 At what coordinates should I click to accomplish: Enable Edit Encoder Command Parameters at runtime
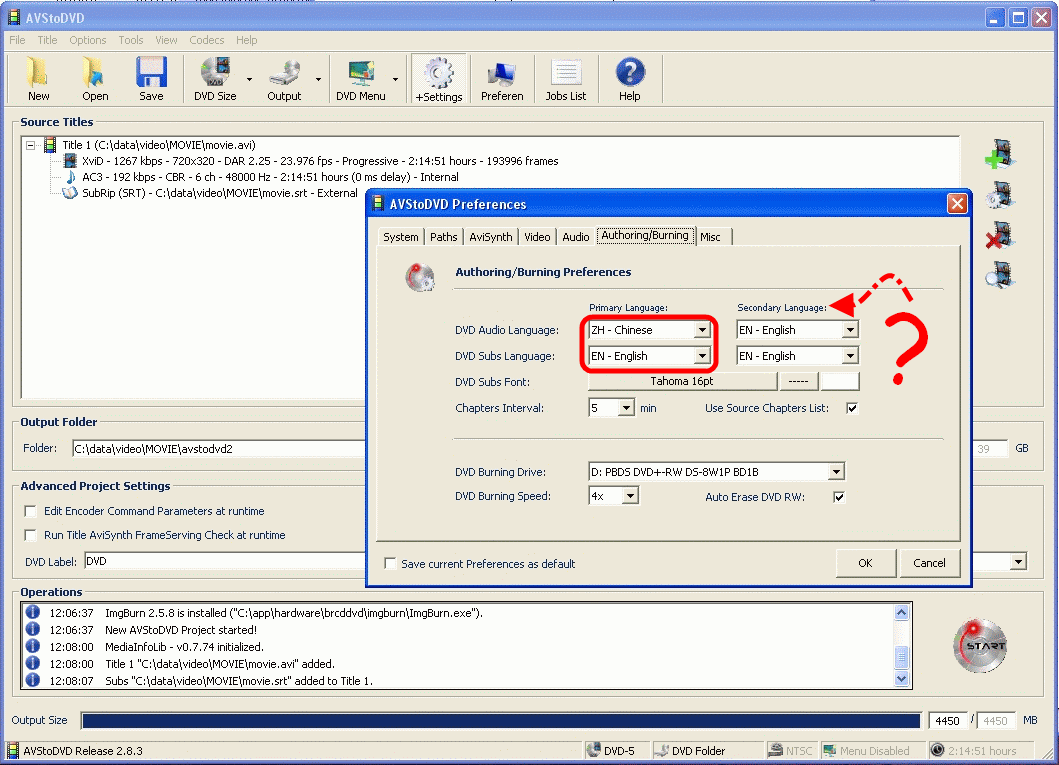[30, 511]
